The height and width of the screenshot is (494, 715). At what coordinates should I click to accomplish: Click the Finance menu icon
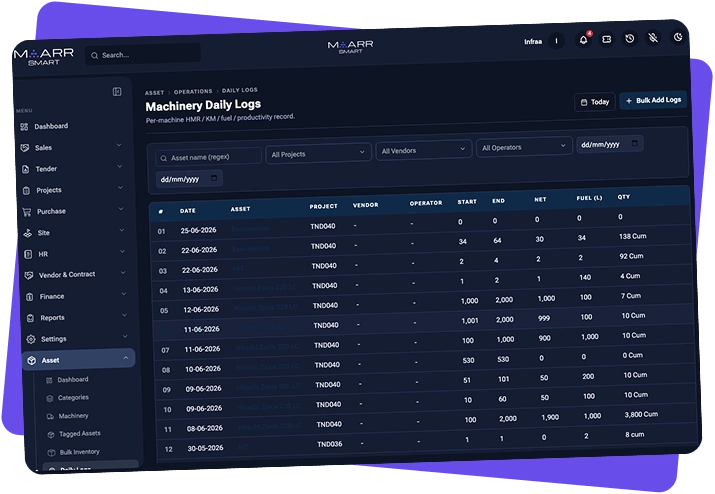tap(30, 297)
